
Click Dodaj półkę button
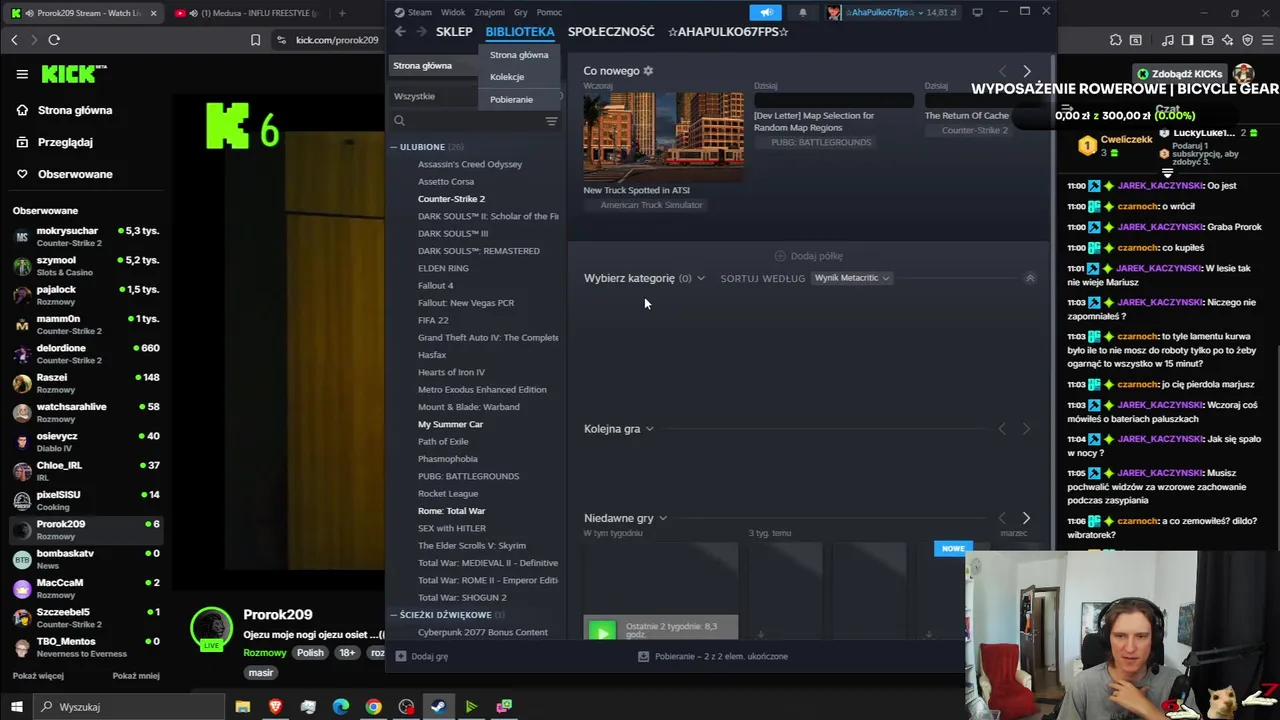[x=808, y=256]
